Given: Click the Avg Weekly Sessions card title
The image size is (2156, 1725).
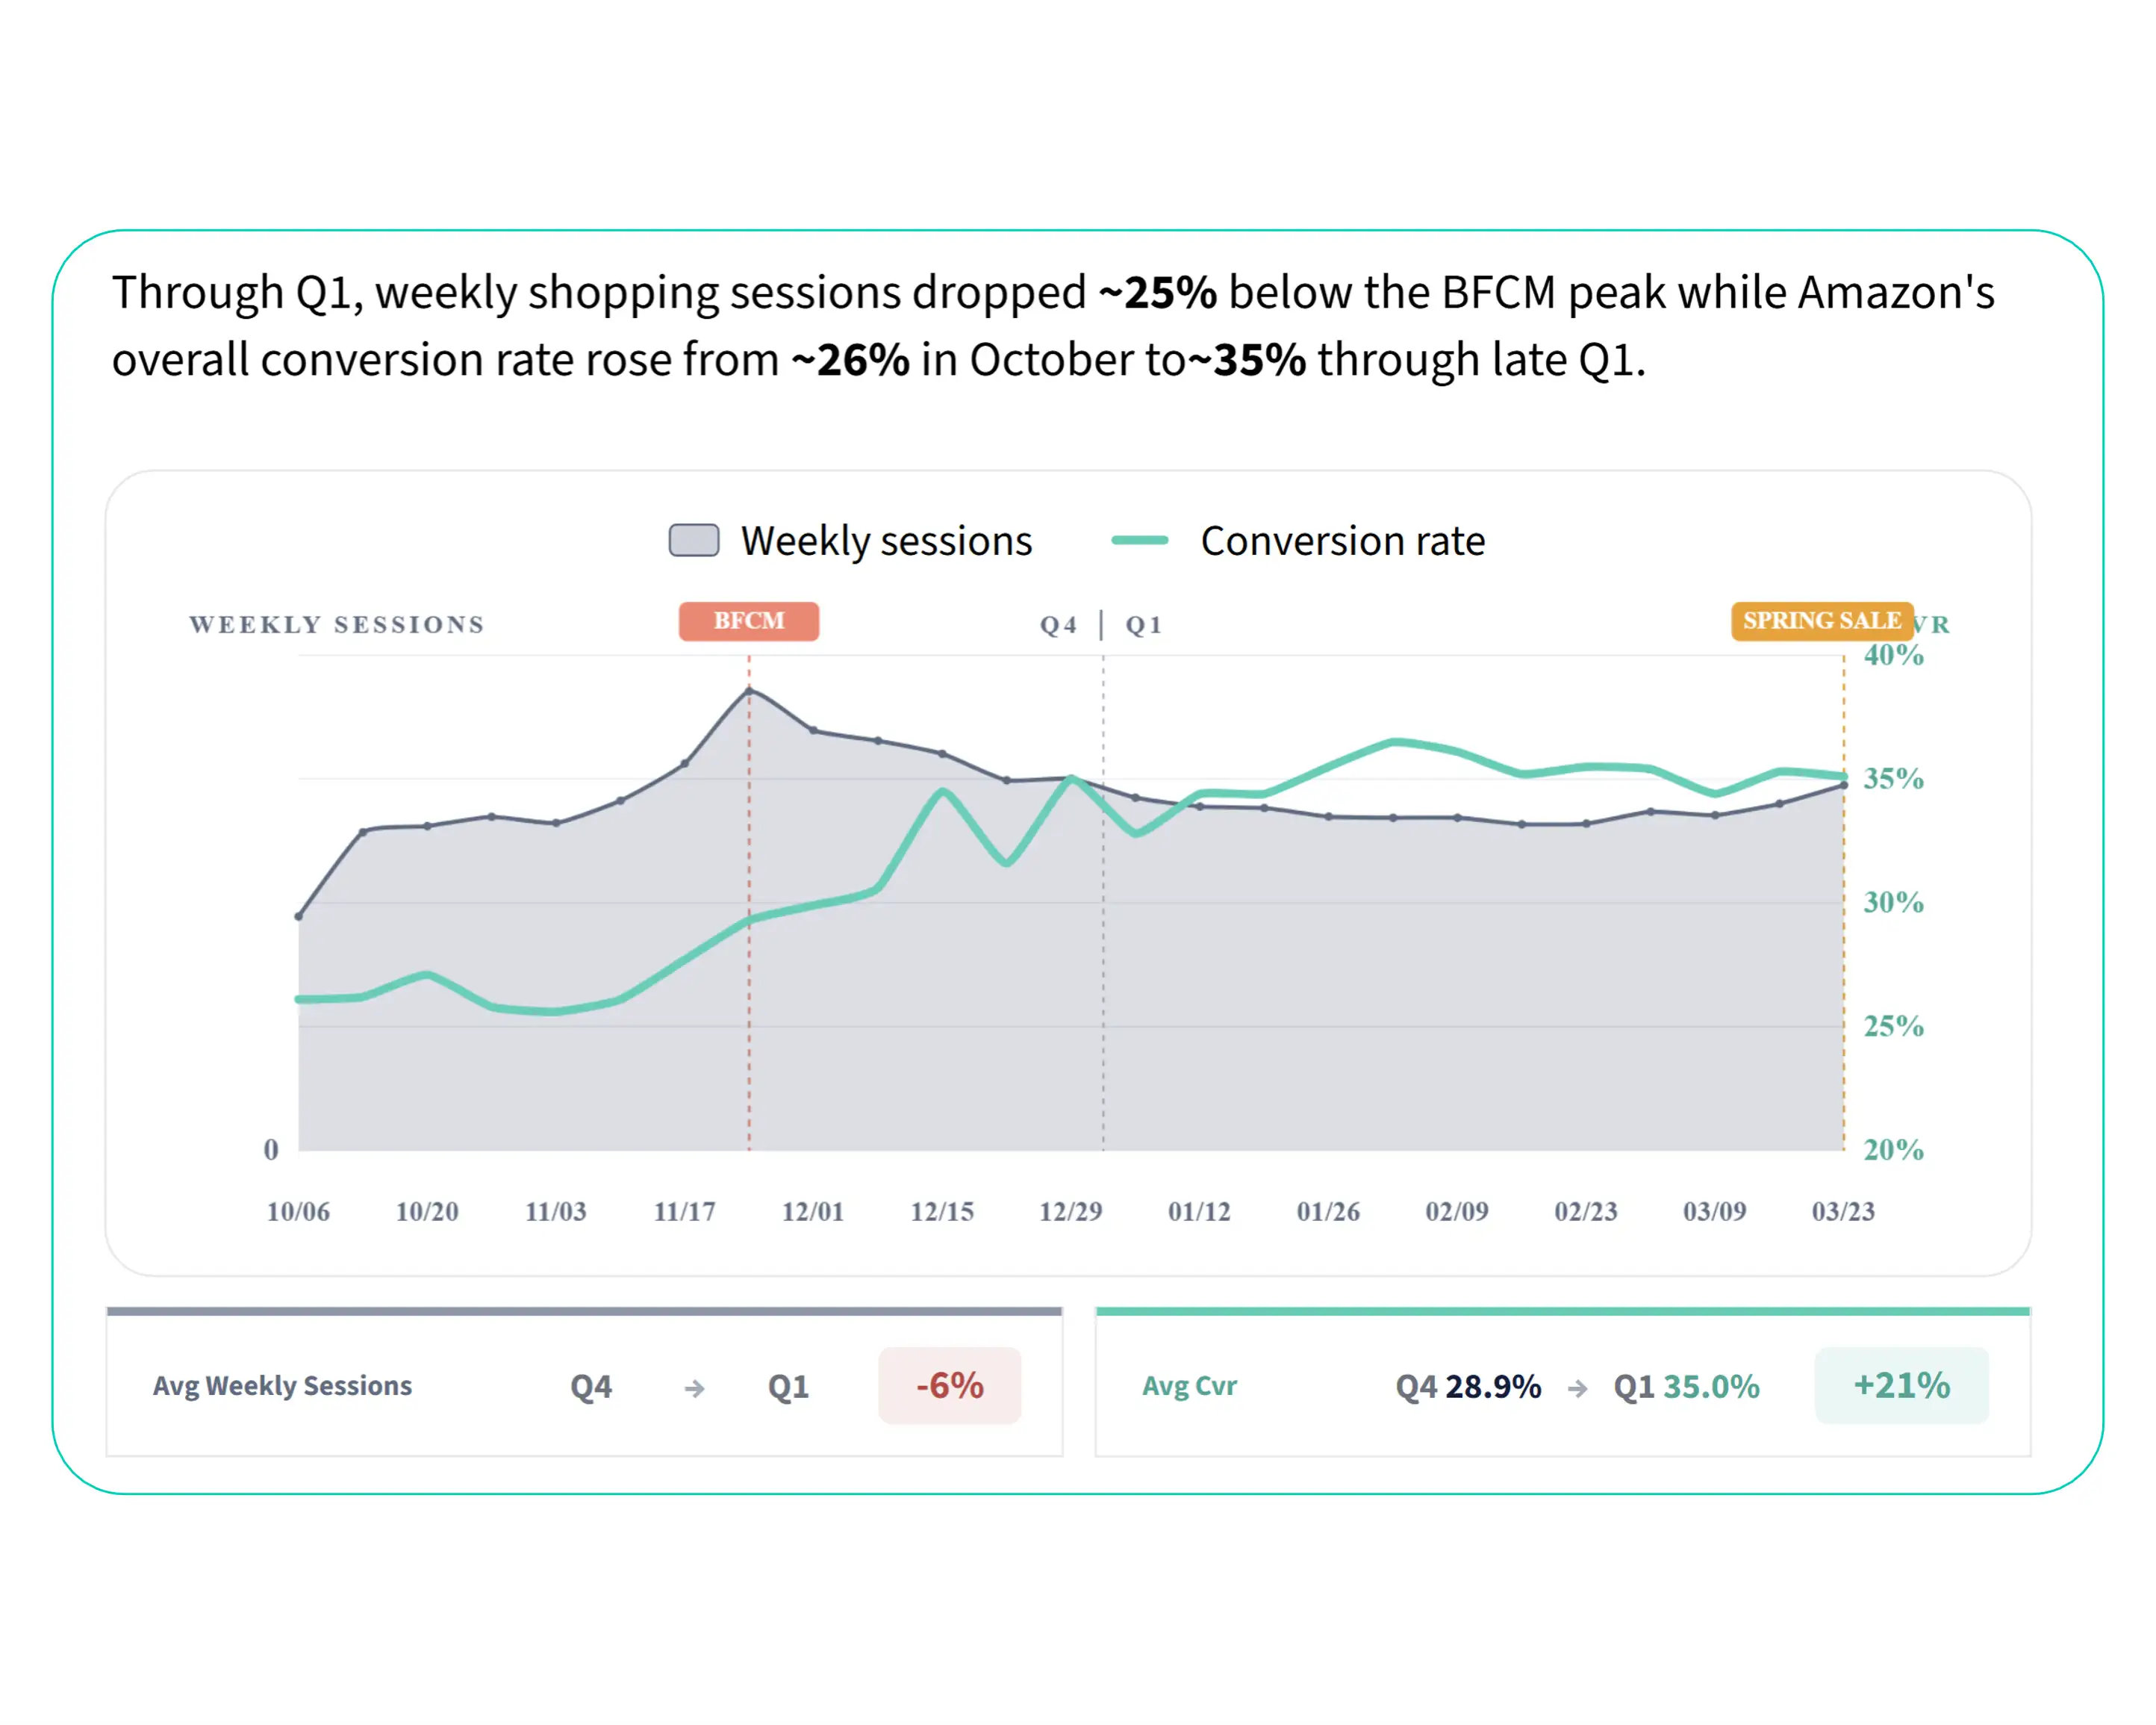Looking at the screenshot, I should pos(282,1386).
